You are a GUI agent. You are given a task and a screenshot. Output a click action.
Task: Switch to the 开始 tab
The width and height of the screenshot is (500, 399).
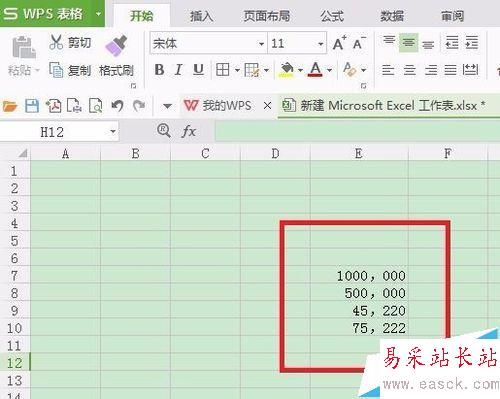pos(142,16)
